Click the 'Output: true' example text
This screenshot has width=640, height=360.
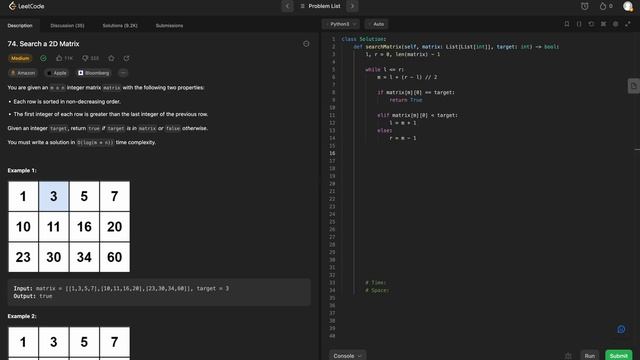coord(33,296)
